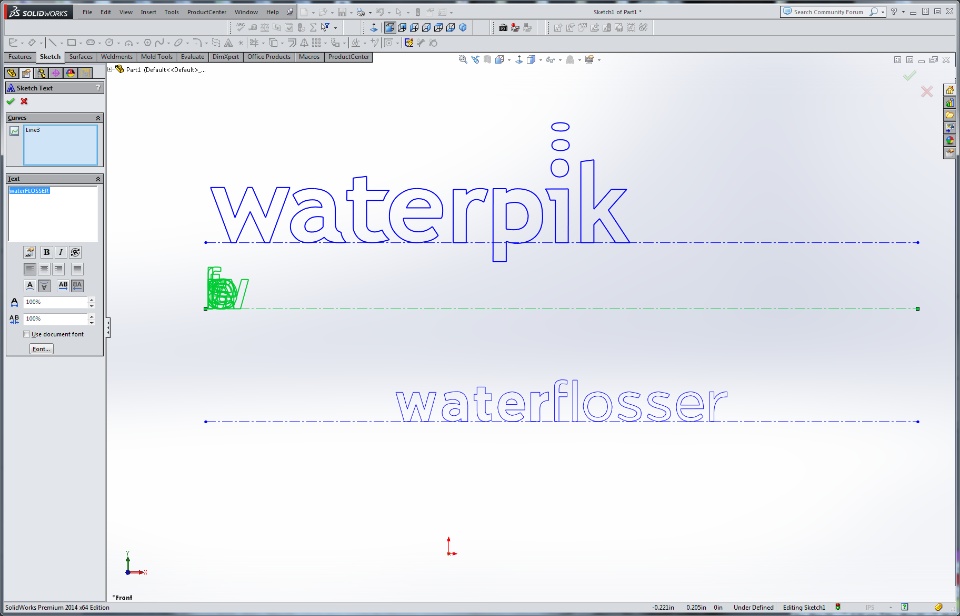Select the Convert Entities tool
This screenshot has width=960, height=616.
272,43
